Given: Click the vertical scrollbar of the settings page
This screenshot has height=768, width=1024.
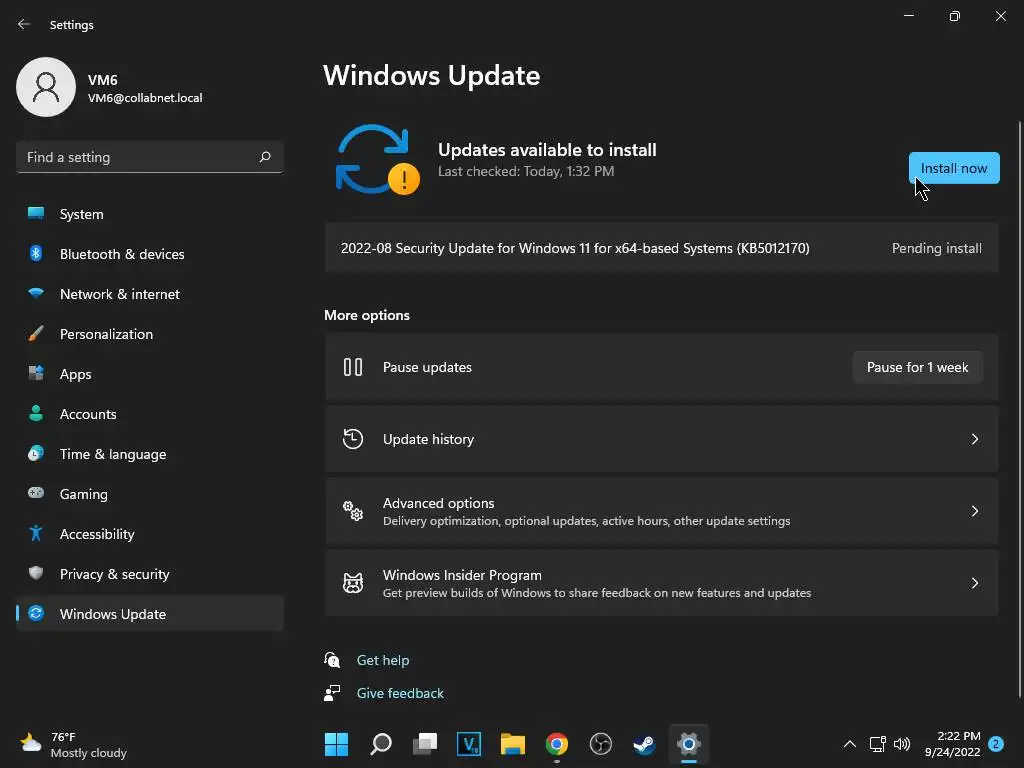Looking at the screenshot, I should pos(1019,409).
